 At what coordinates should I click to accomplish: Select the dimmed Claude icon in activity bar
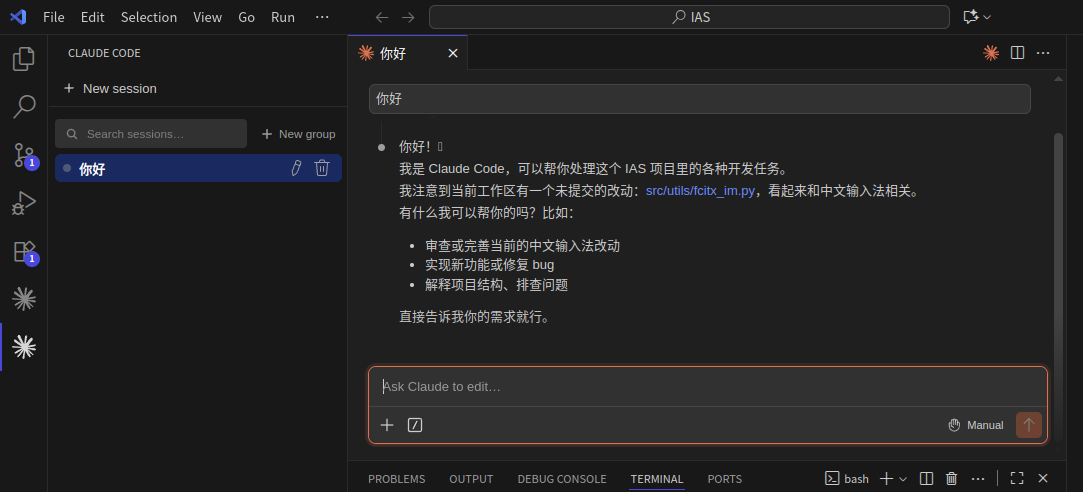point(23,299)
